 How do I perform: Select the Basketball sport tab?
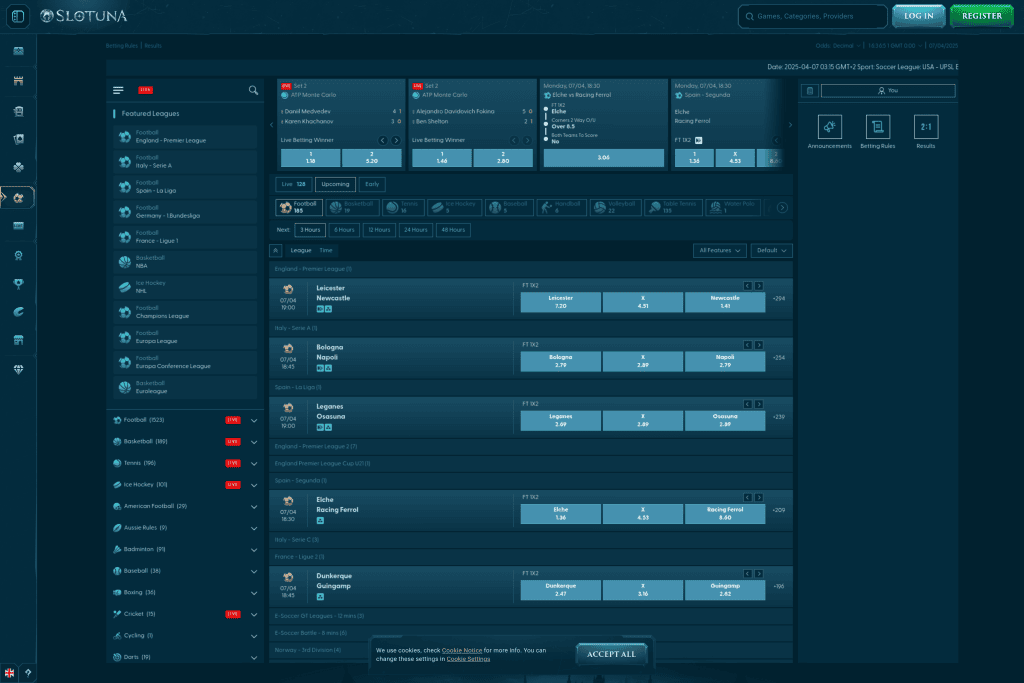[x=353, y=208]
